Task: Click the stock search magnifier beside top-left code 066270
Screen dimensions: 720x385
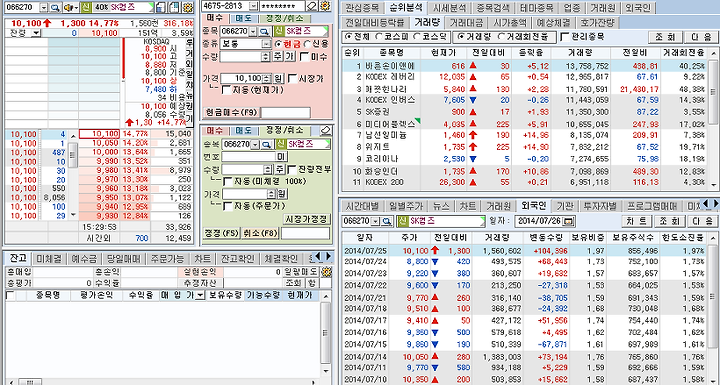Action: (x=55, y=7)
